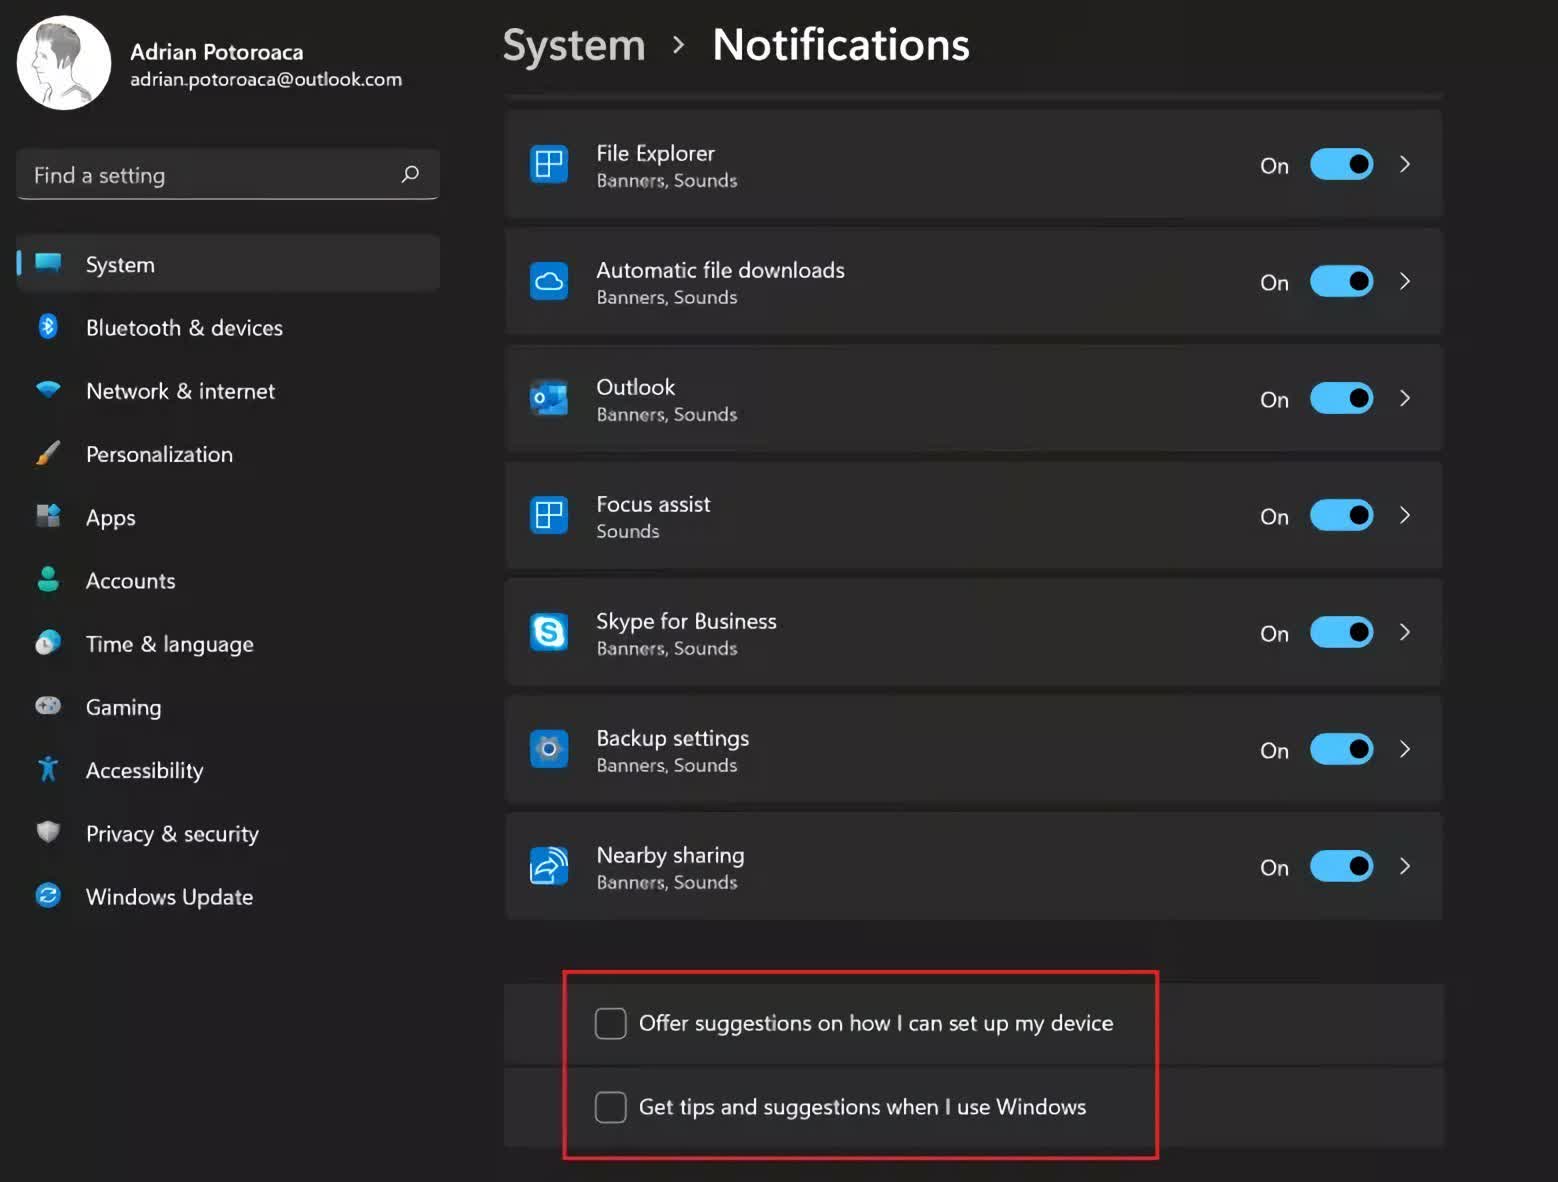This screenshot has height=1182, width=1558.
Task: Open Privacy & security settings
Action: tap(228, 833)
